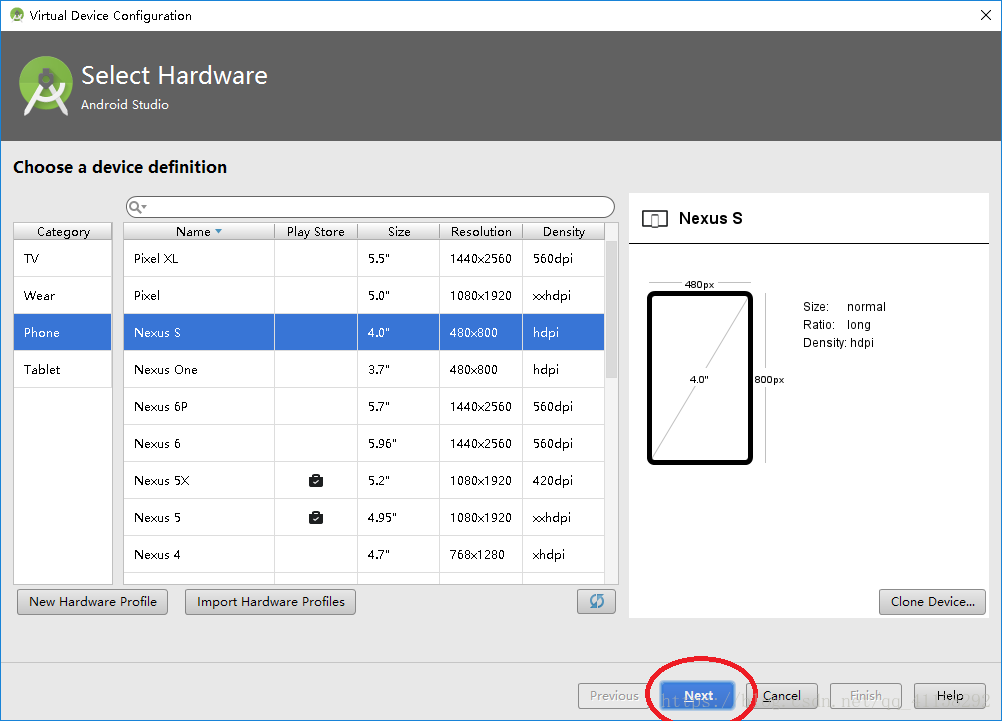The width and height of the screenshot is (1002, 721).
Task: Sort by the Resolution column header
Action: (481, 231)
